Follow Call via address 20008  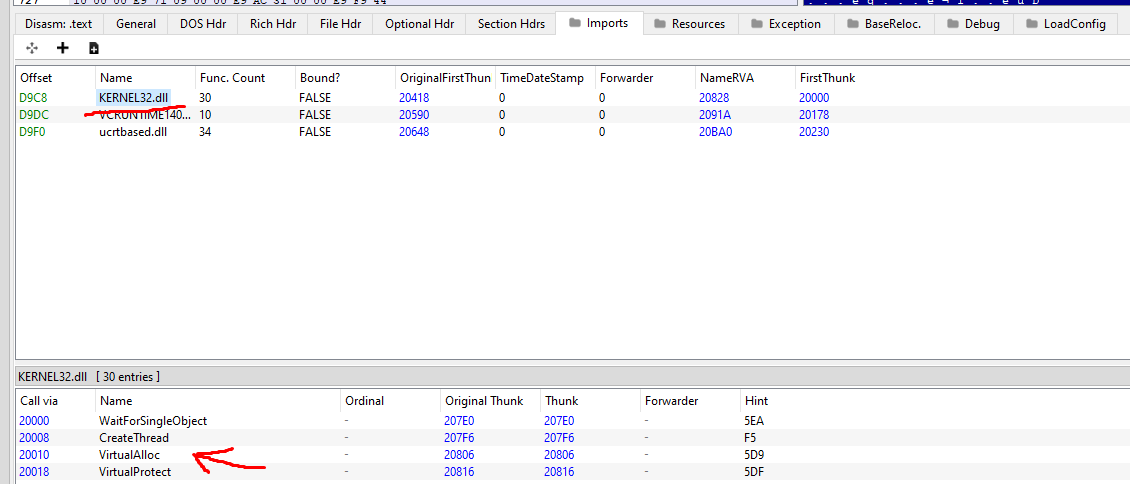35,437
